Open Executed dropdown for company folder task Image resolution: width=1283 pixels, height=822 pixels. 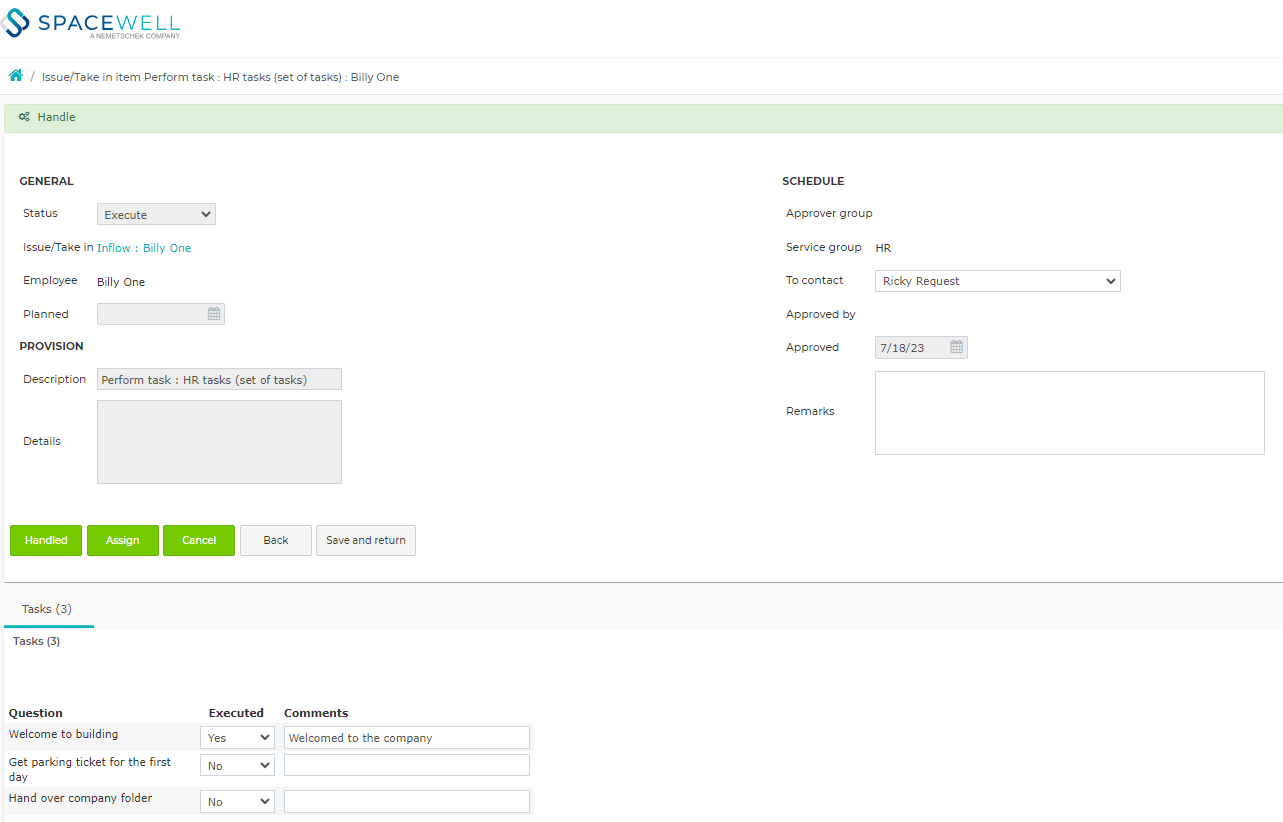click(x=237, y=802)
